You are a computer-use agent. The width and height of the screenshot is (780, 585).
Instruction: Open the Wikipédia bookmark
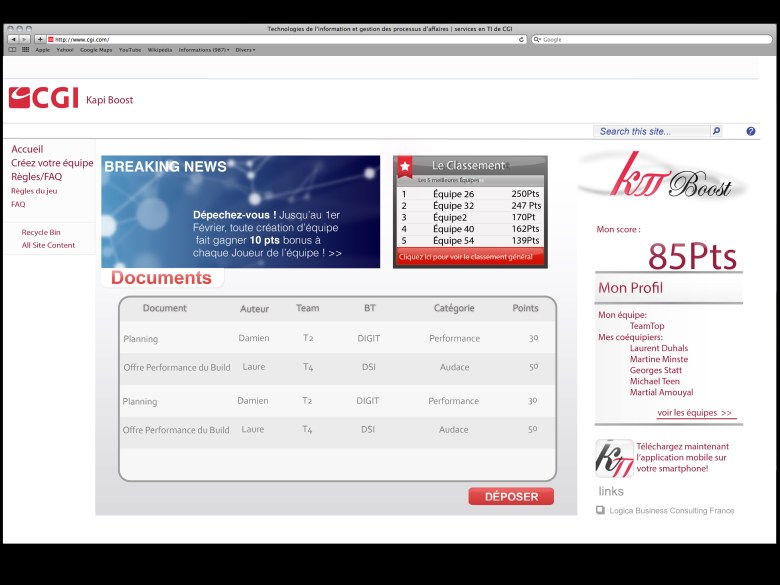pos(160,50)
